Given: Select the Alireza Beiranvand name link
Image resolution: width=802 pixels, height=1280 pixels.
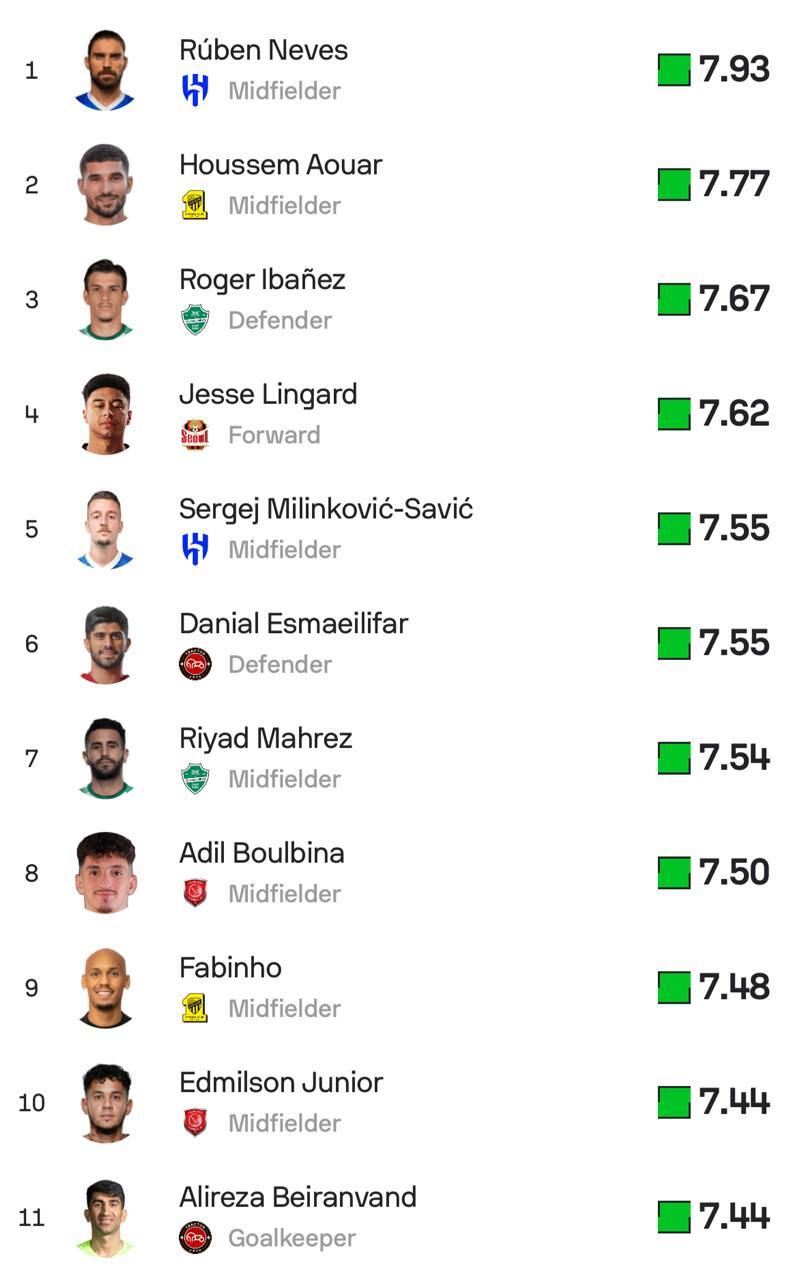Looking at the screenshot, I should coord(297,1197).
